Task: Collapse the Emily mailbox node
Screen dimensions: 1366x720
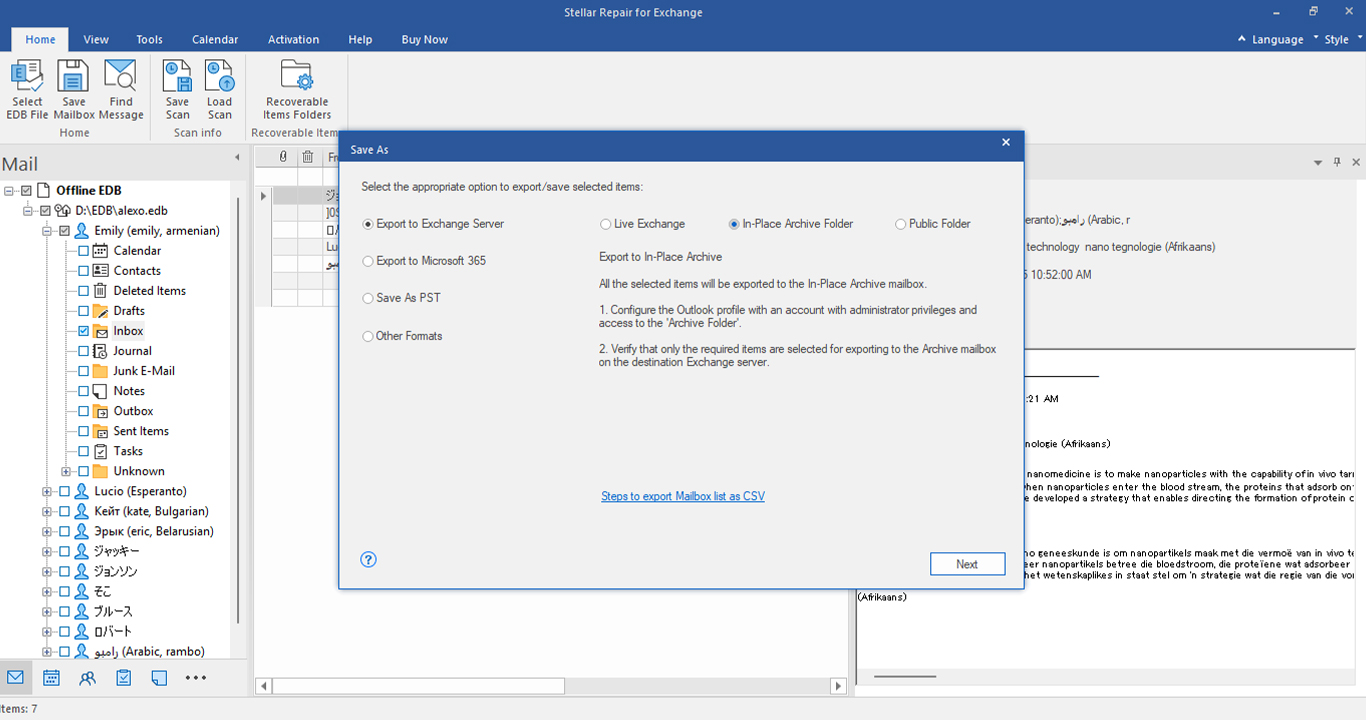Action: pyautogui.click(x=47, y=231)
